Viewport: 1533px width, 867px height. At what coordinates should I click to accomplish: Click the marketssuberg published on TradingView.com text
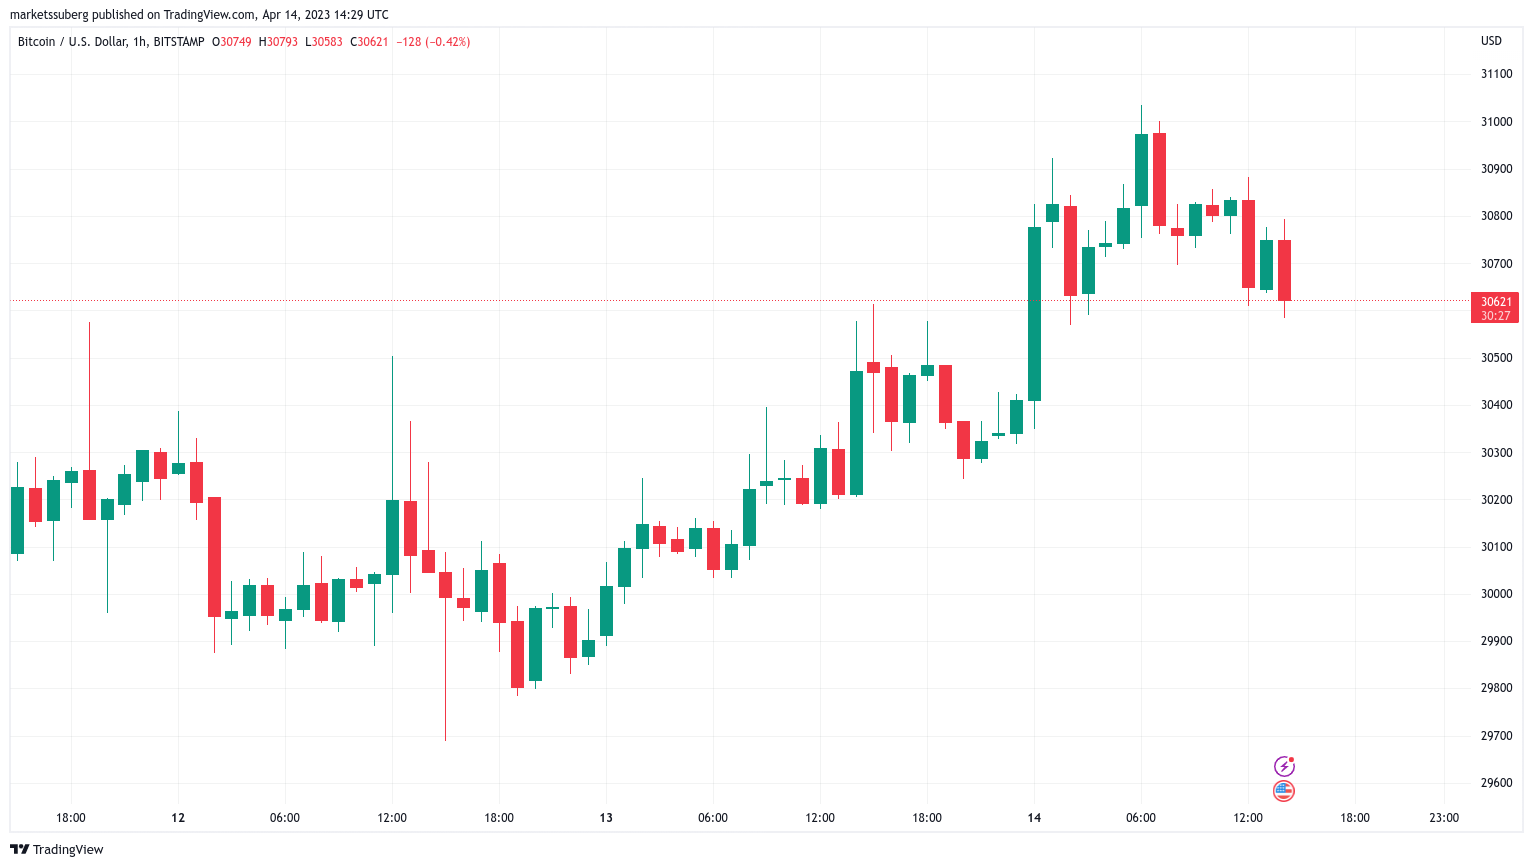point(199,15)
